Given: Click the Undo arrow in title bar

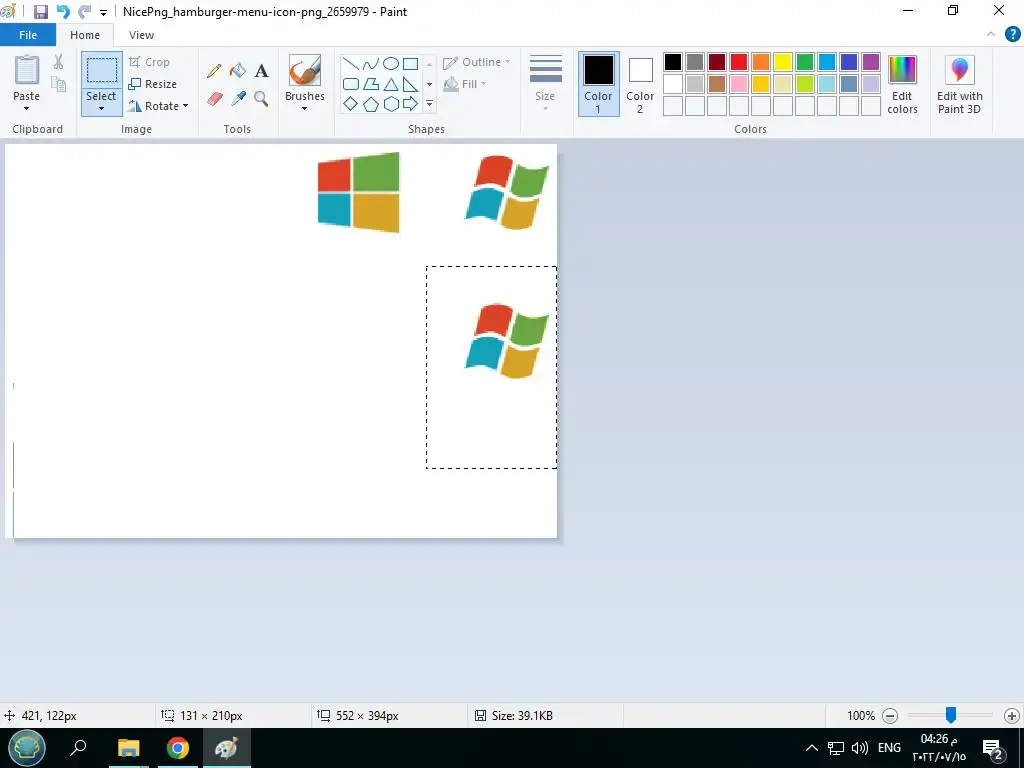Looking at the screenshot, I should tap(63, 12).
